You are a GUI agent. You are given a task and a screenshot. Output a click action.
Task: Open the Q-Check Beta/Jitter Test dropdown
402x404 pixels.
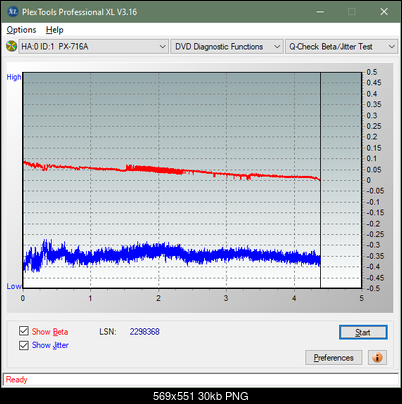coord(341,47)
